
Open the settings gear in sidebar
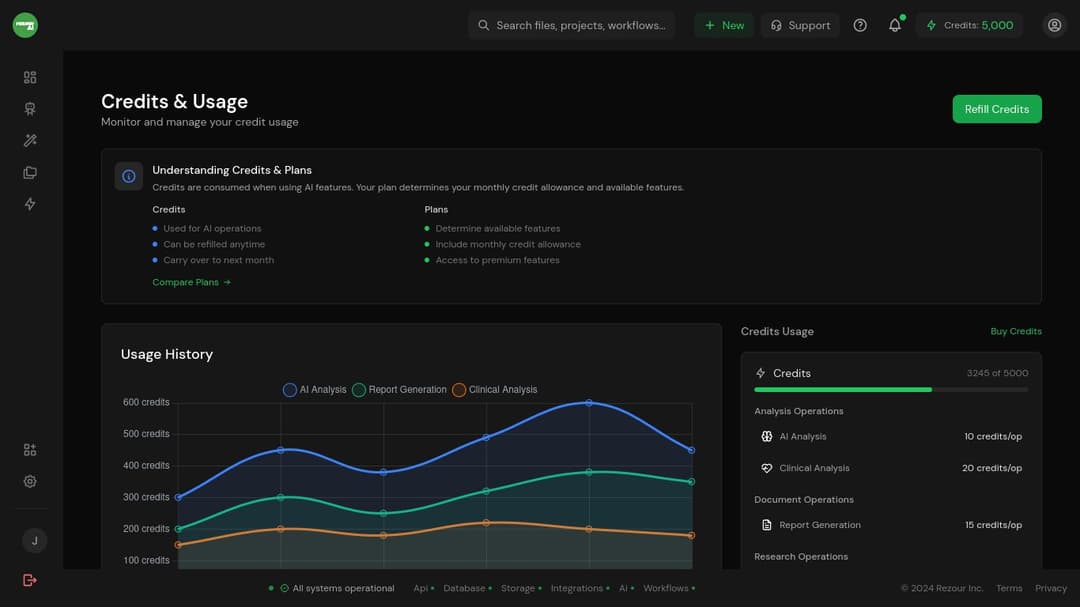(30, 481)
